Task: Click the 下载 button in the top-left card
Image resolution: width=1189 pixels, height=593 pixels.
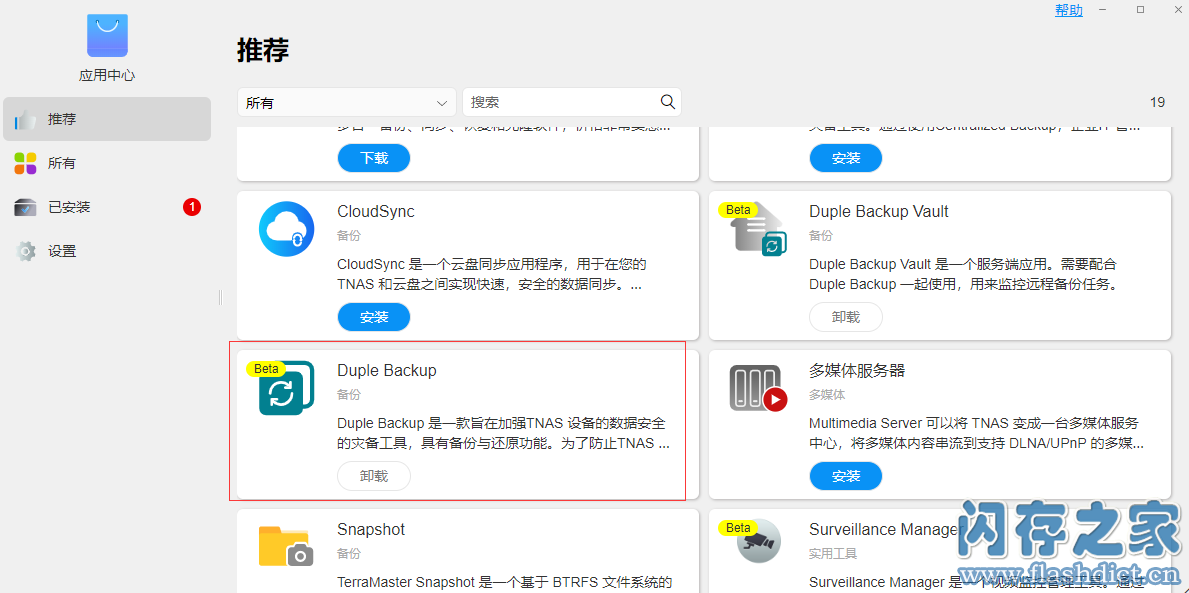Action: [x=374, y=158]
